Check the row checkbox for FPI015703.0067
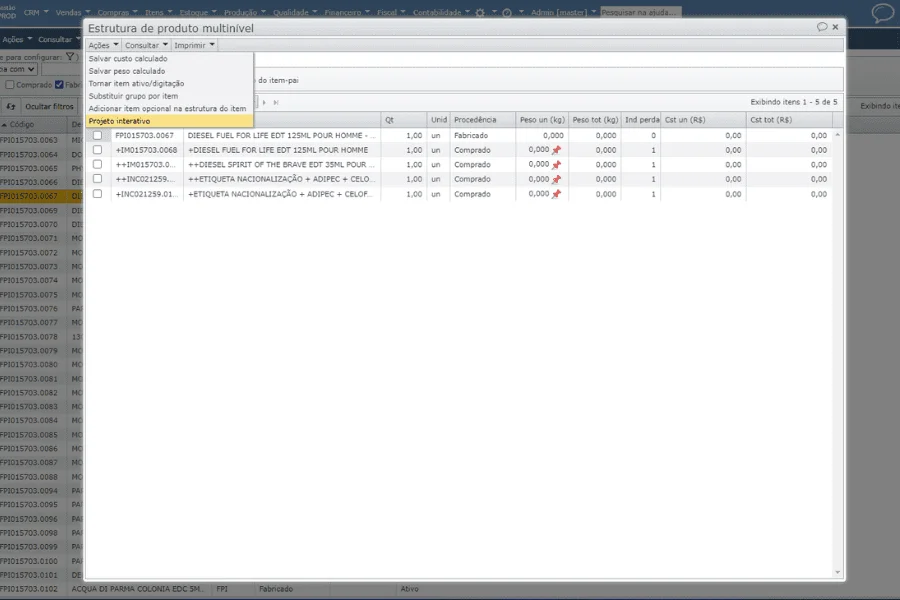 pos(96,135)
